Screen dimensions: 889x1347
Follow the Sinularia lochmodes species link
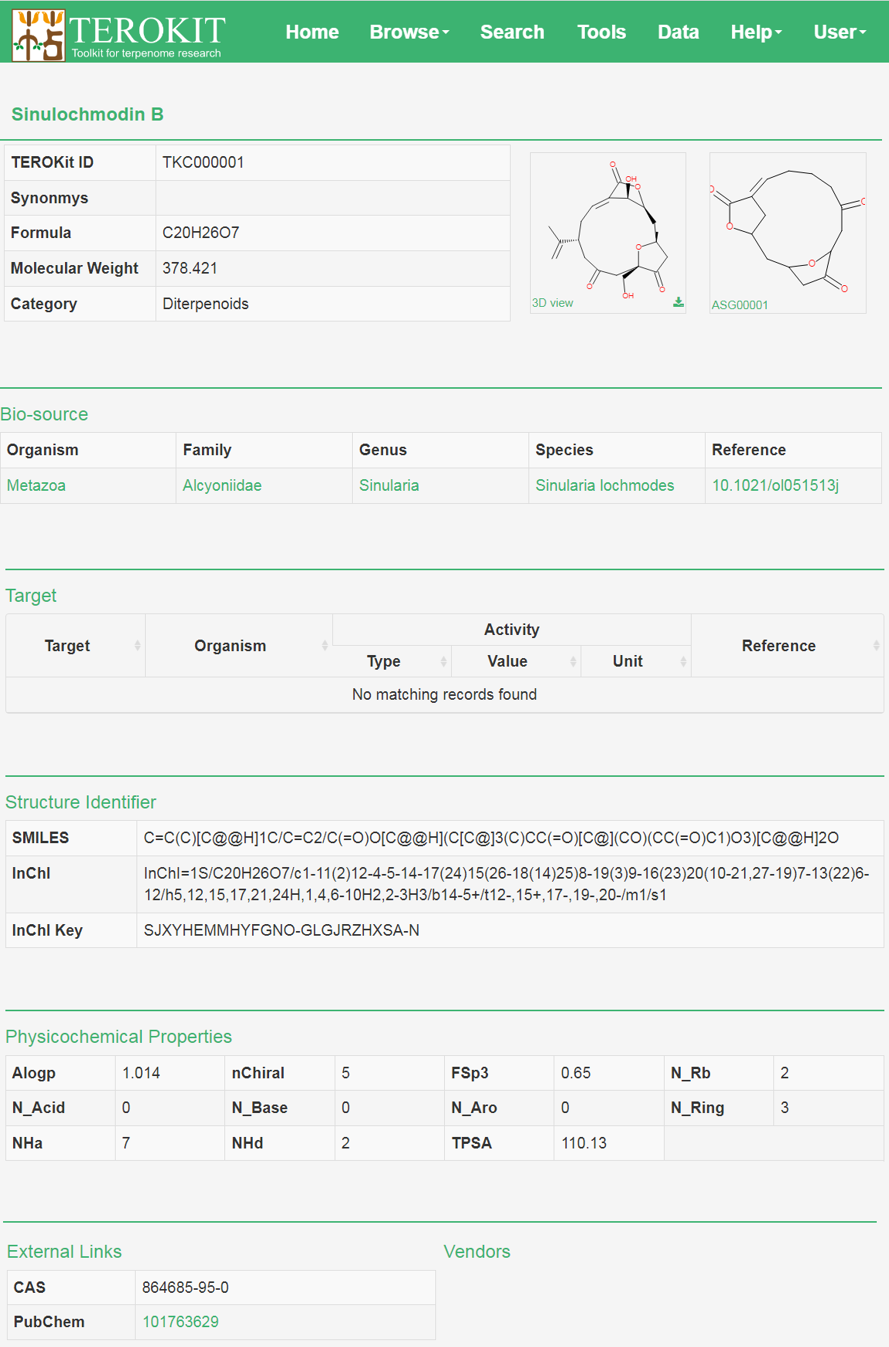604,486
